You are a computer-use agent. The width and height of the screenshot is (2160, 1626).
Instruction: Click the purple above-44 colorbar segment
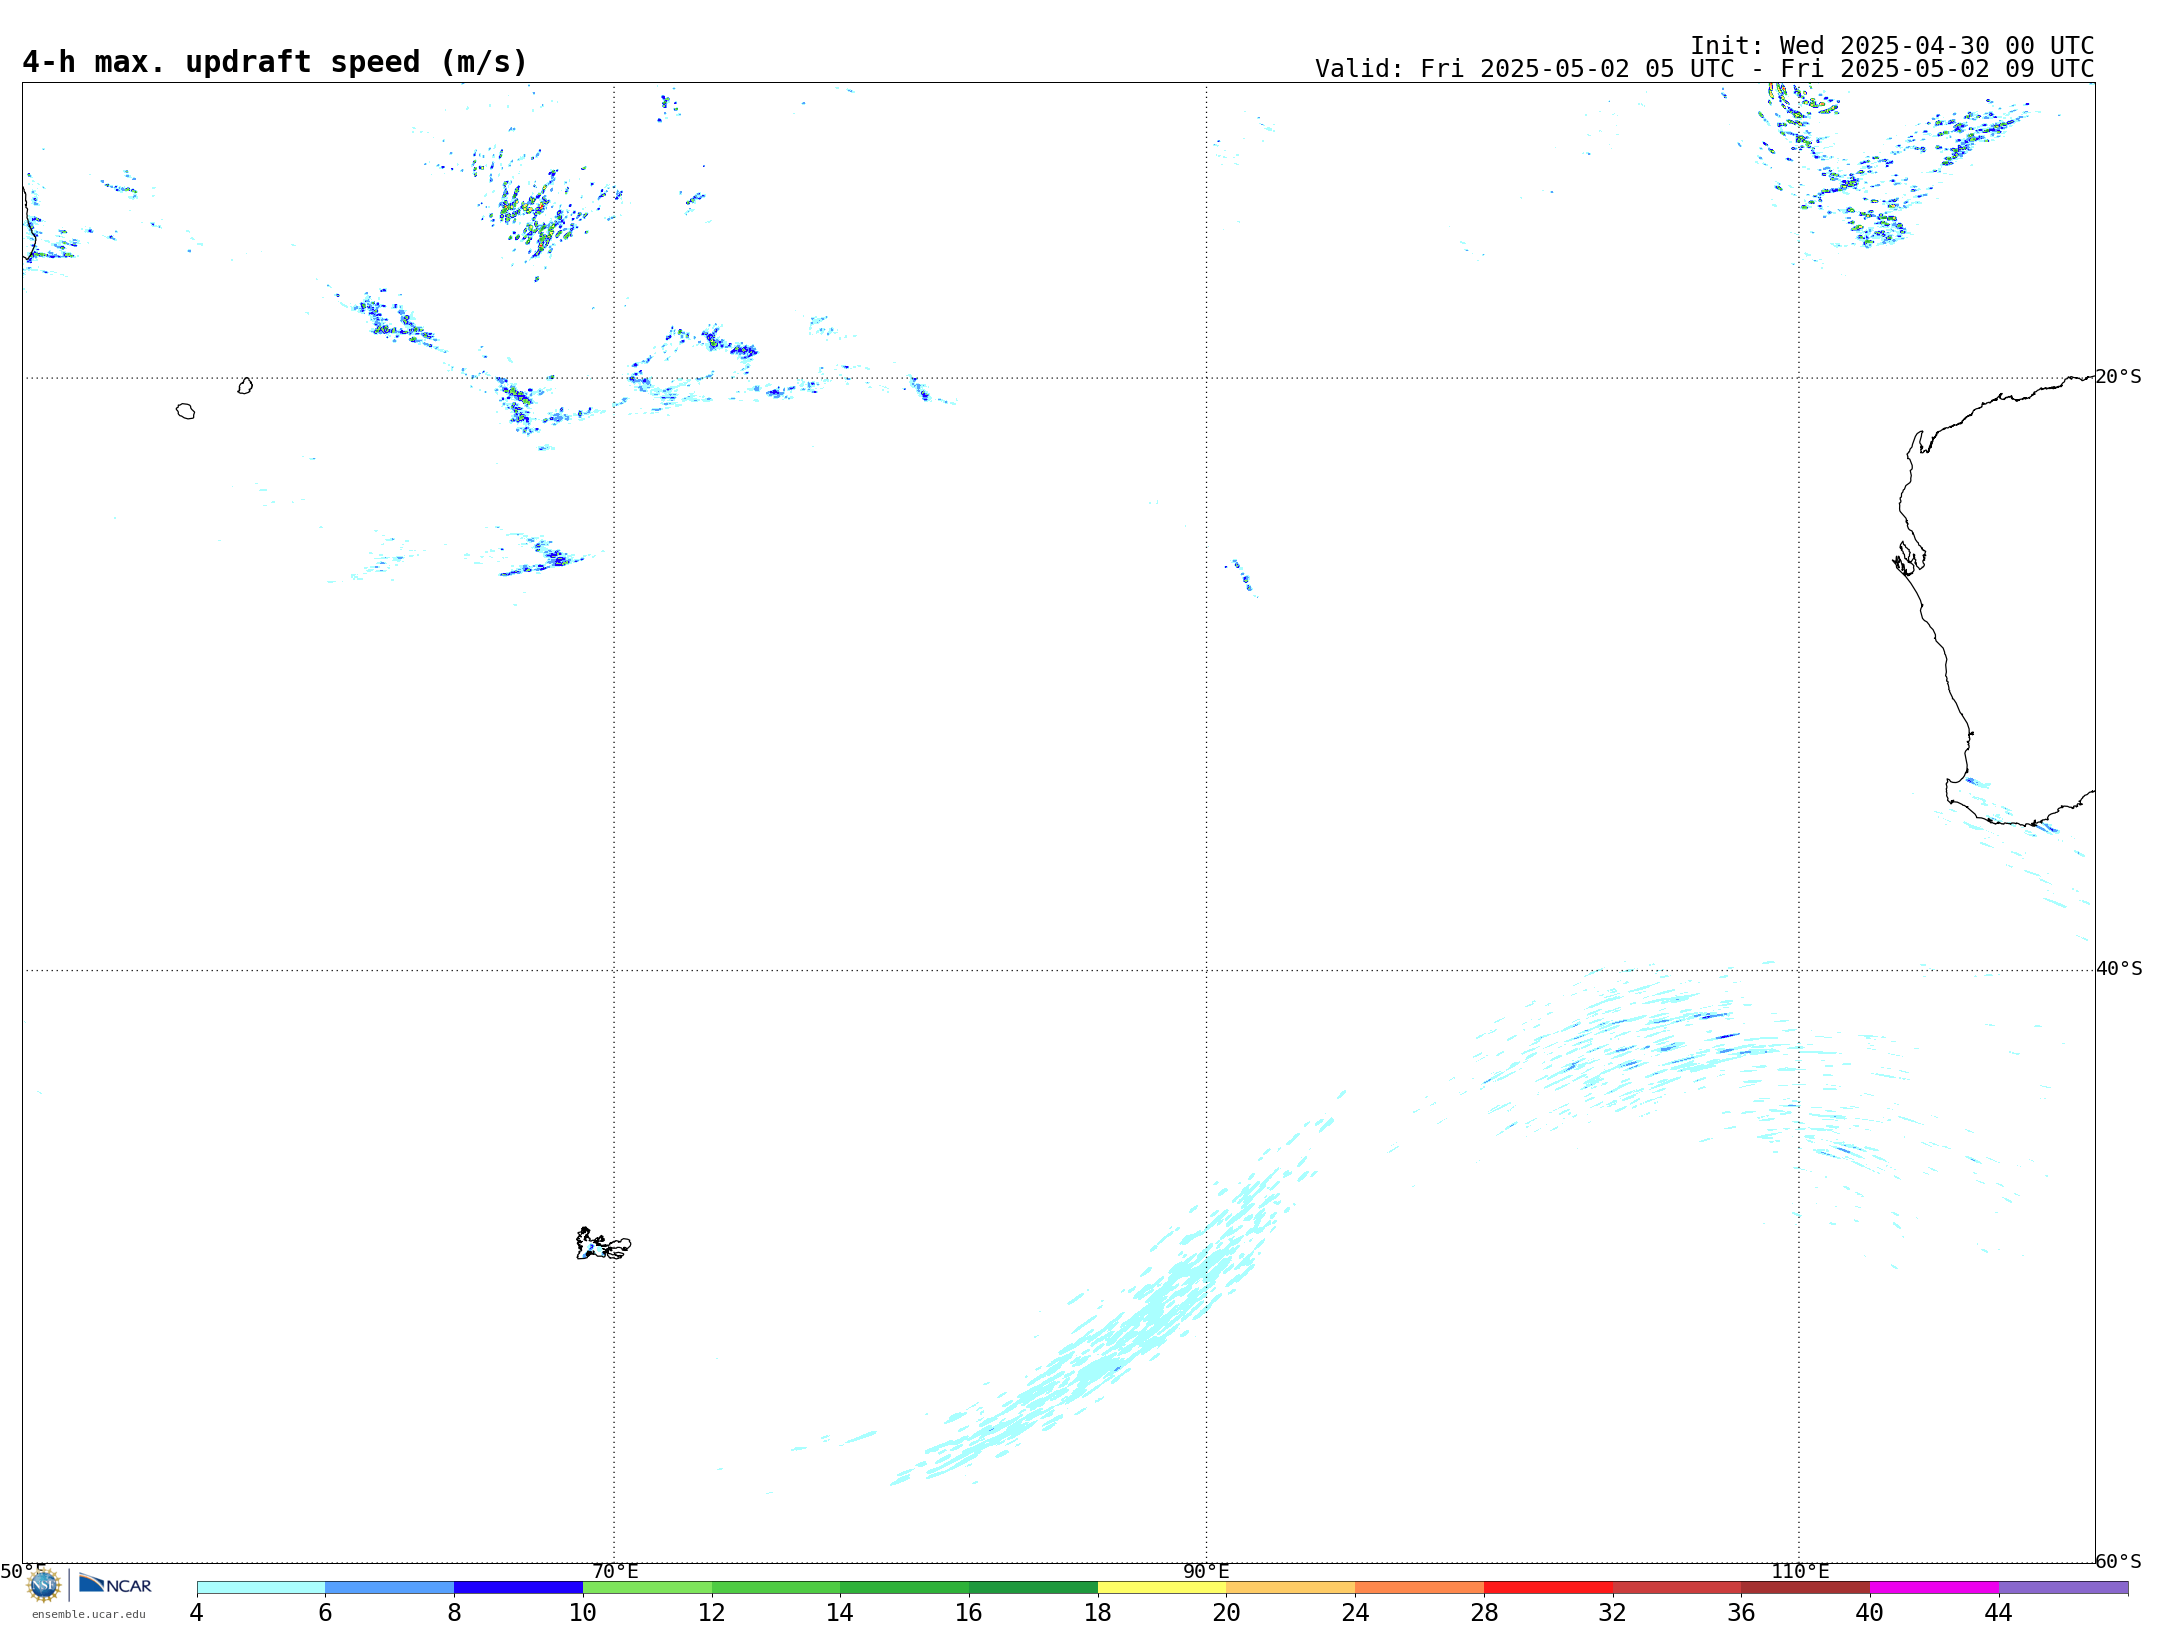coord(2063,1587)
